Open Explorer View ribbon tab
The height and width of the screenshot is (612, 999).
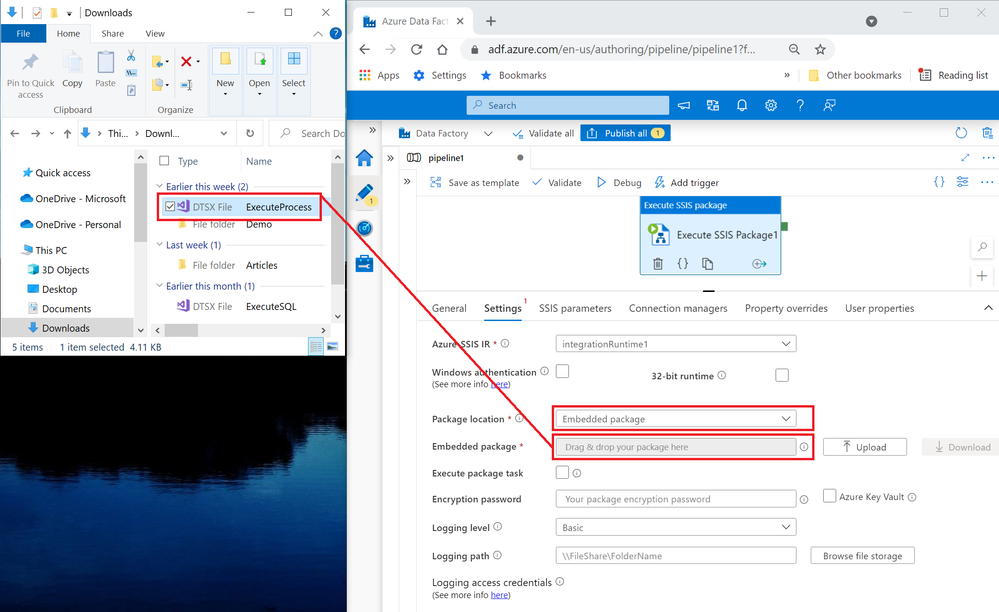click(155, 34)
